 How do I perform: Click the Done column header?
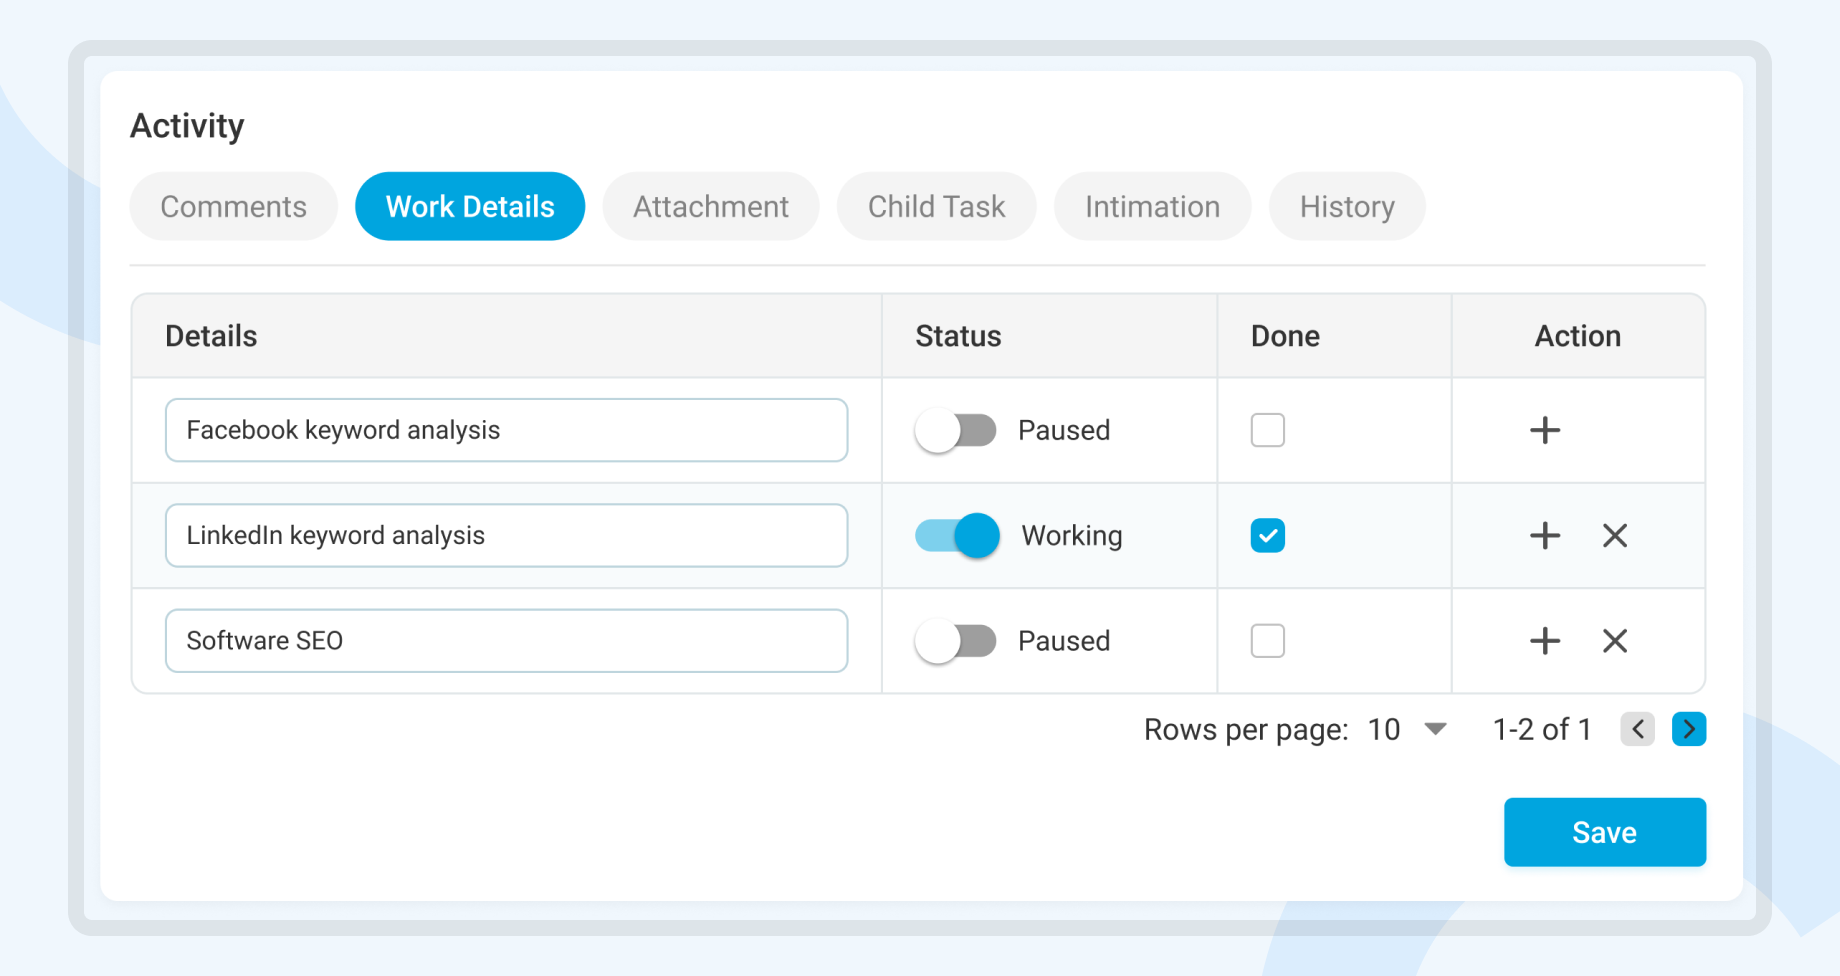pyautogui.click(x=1285, y=336)
